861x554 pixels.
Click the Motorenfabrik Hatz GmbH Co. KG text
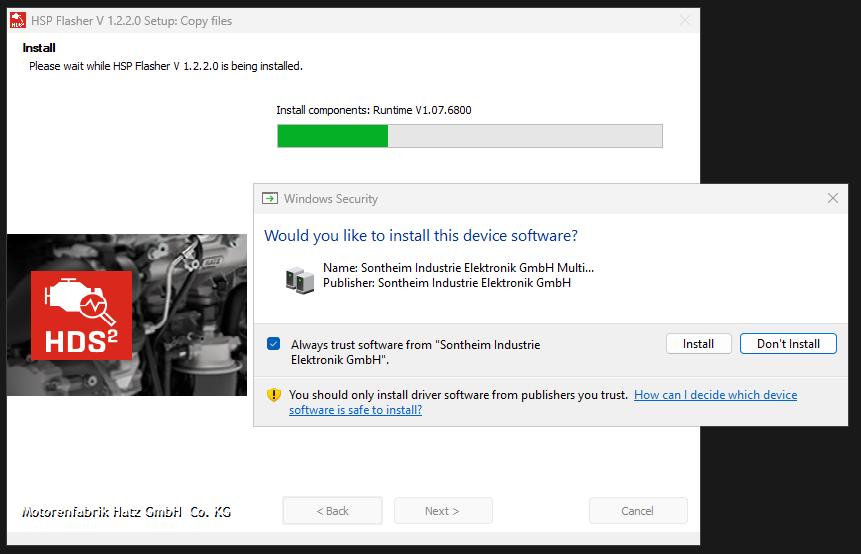(x=126, y=512)
